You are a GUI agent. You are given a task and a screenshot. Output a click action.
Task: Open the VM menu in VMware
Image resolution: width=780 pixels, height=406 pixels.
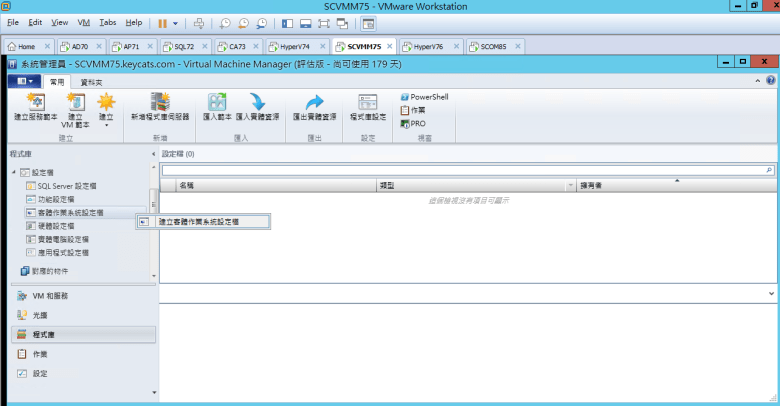click(x=84, y=22)
